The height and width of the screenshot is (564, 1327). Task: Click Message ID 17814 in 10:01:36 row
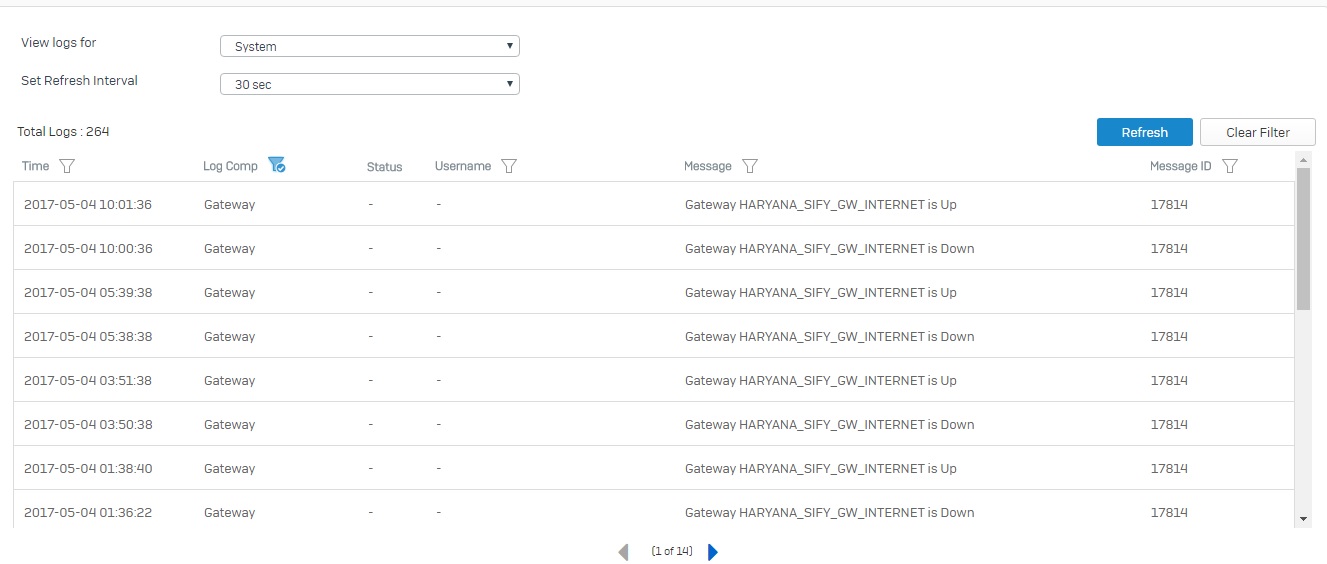pyautogui.click(x=1169, y=204)
